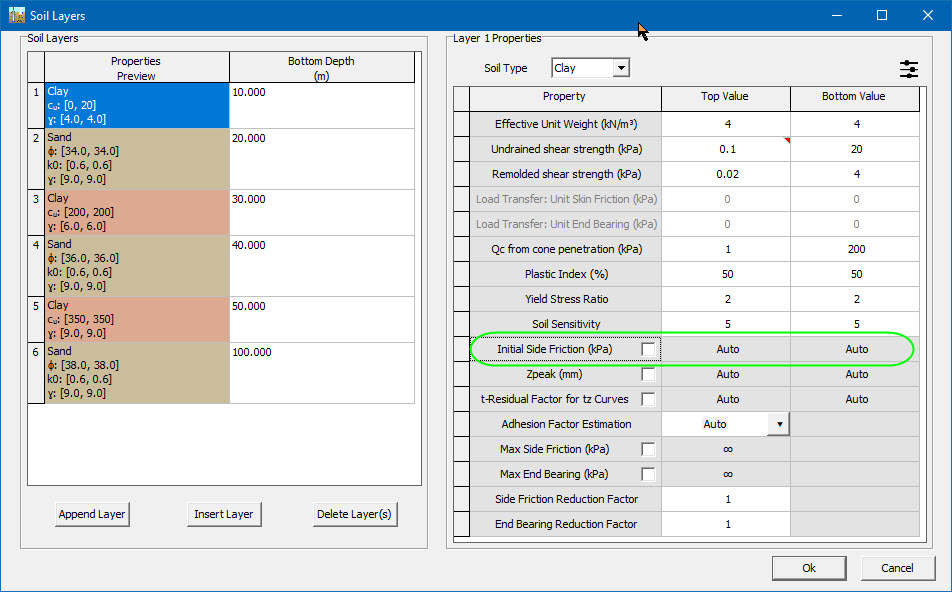The width and height of the screenshot is (952, 592).
Task: Edit Remolded shear strength bottom value 4
Action: pos(855,174)
